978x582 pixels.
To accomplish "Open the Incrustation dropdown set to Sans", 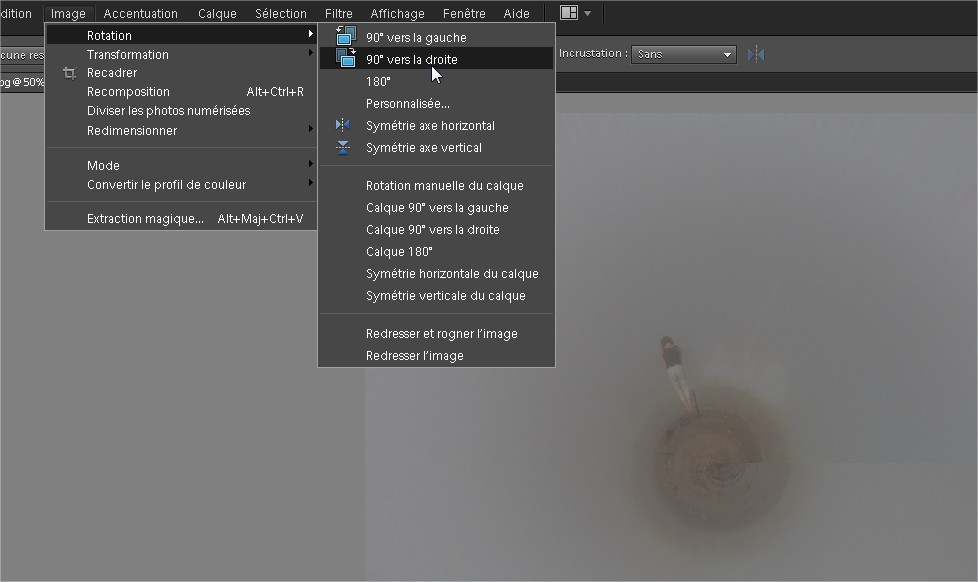I will tap(685, 54).
